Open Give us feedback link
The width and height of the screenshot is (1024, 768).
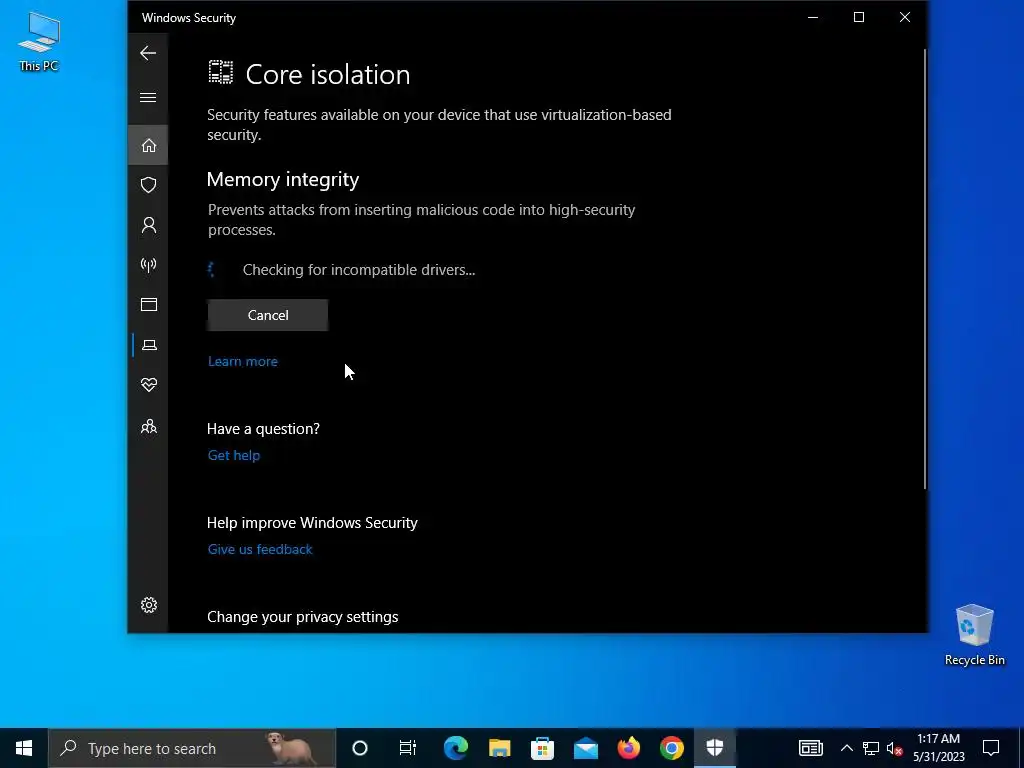(260, 549)
